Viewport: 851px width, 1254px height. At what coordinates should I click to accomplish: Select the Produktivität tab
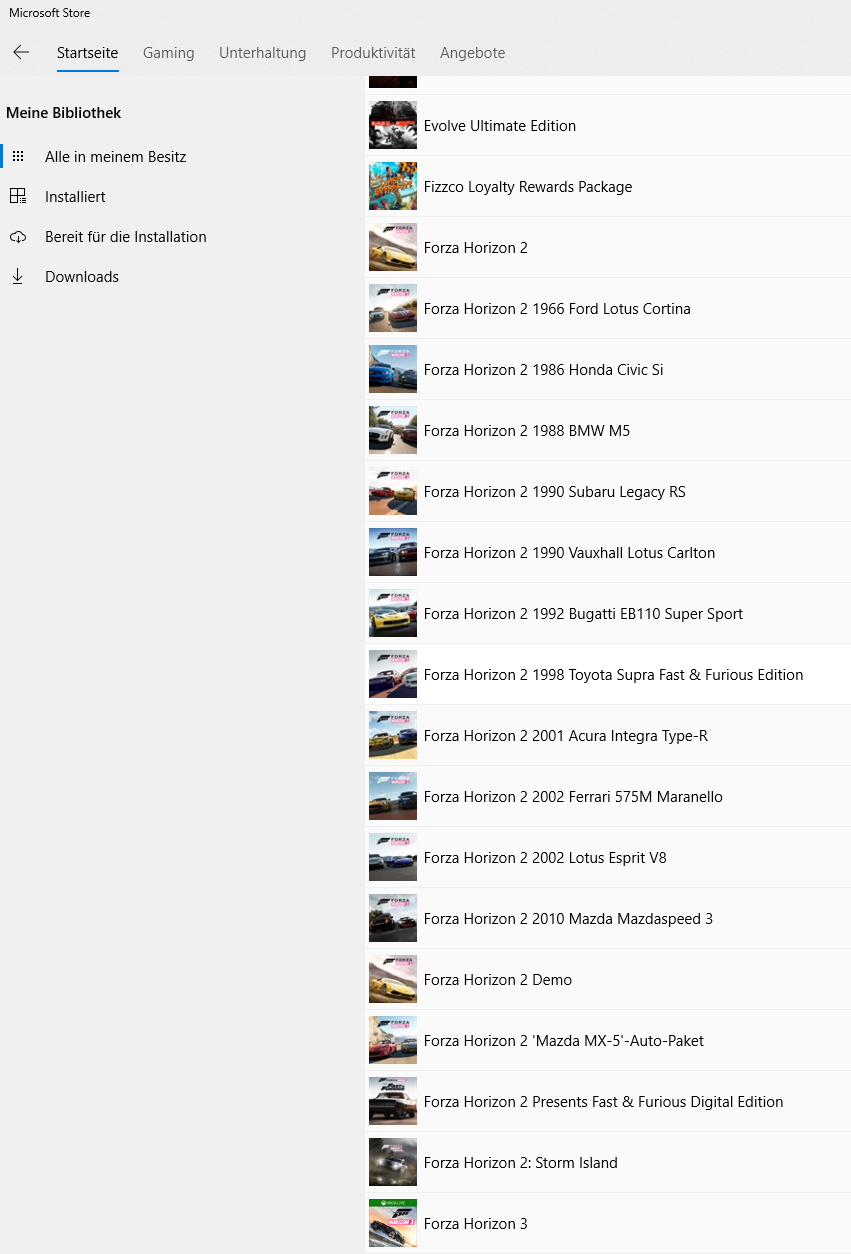(373, 53)
